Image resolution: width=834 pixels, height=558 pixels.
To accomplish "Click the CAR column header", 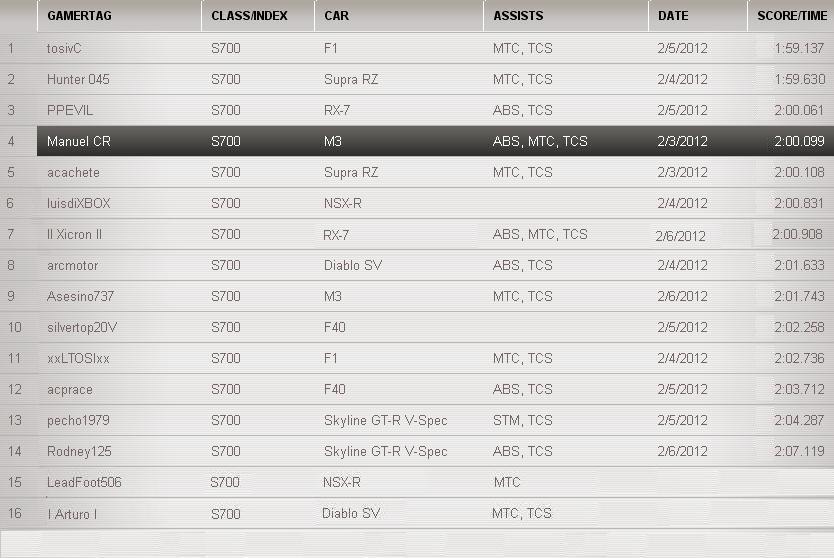I will (335, 16).
